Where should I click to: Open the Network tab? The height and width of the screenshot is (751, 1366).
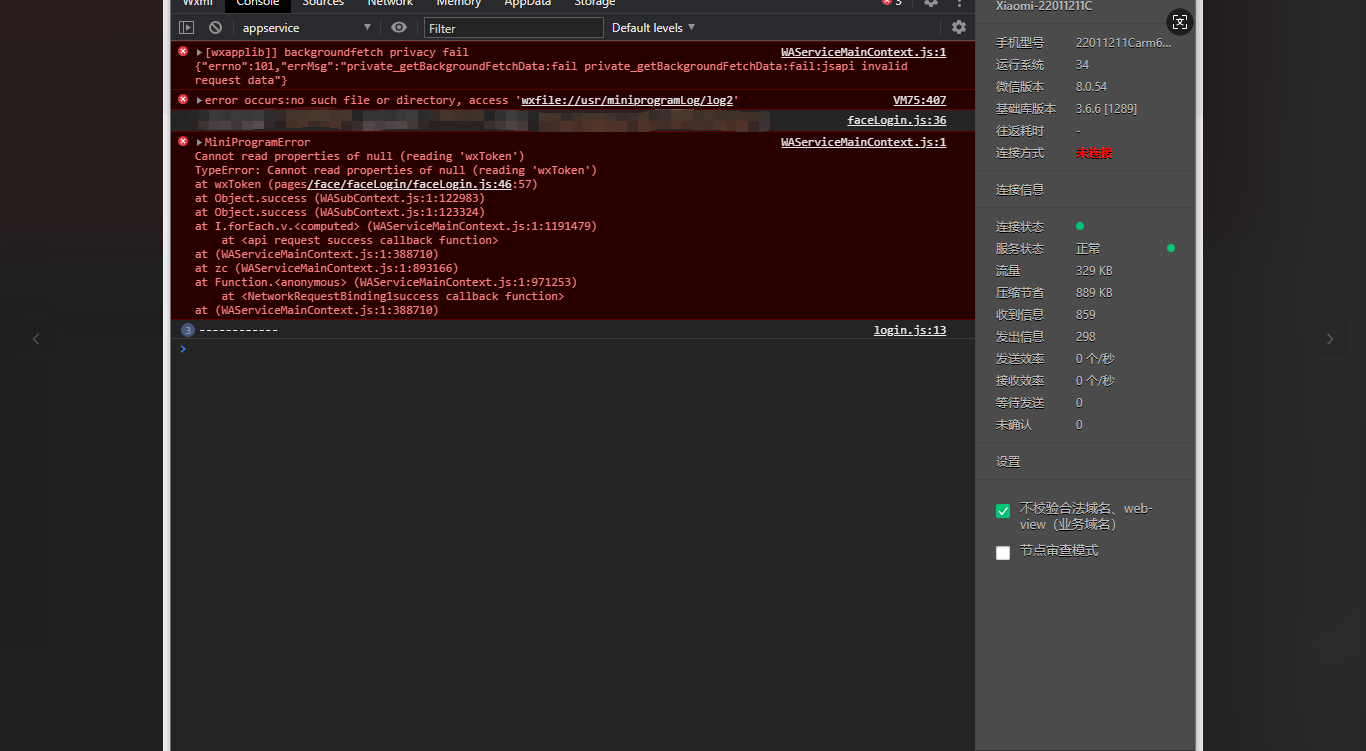click(x=390, y=3)
